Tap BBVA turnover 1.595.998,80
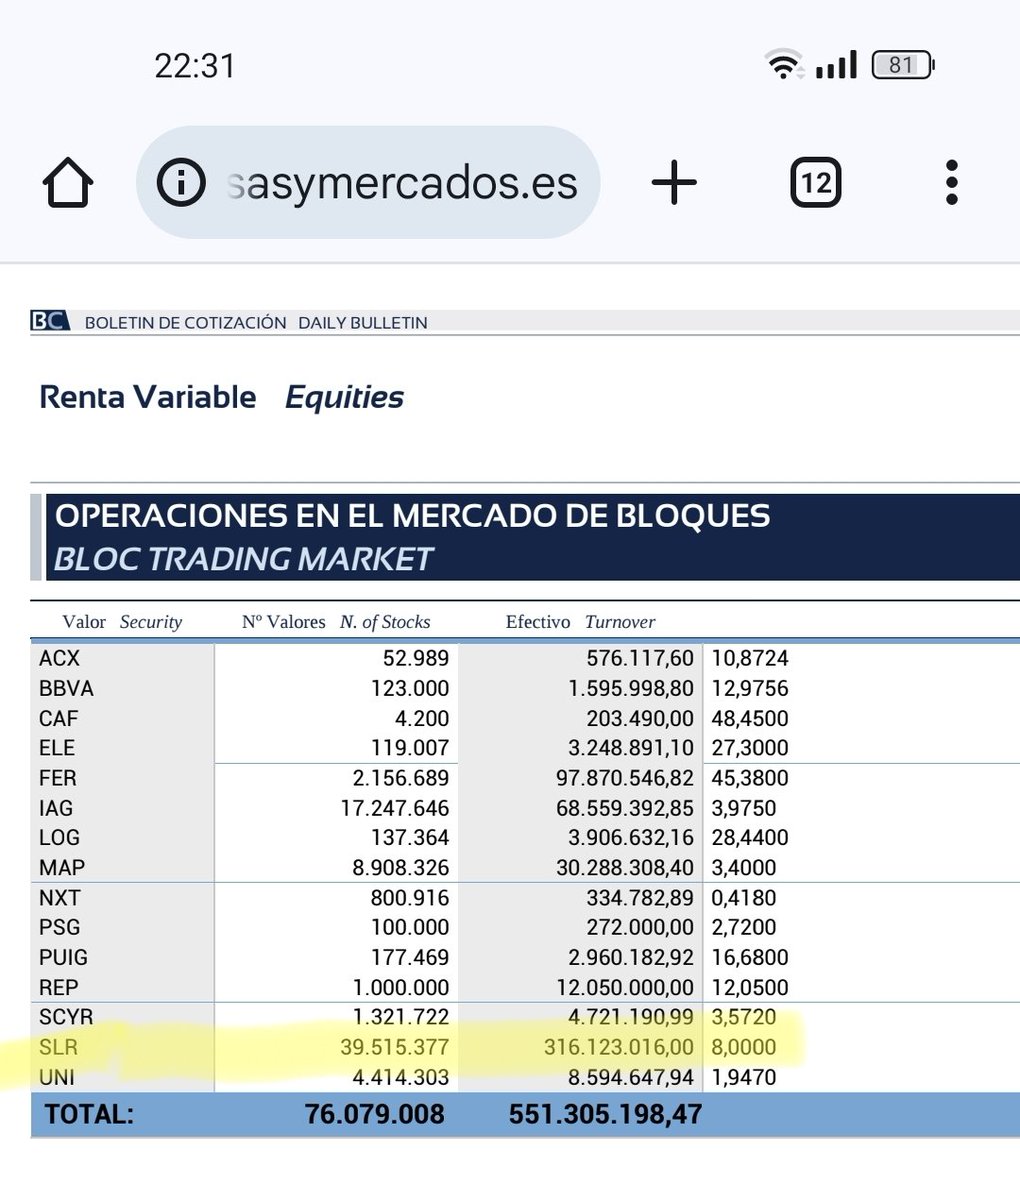This screenshot has height=1200, width=1020. coord(631,689)
